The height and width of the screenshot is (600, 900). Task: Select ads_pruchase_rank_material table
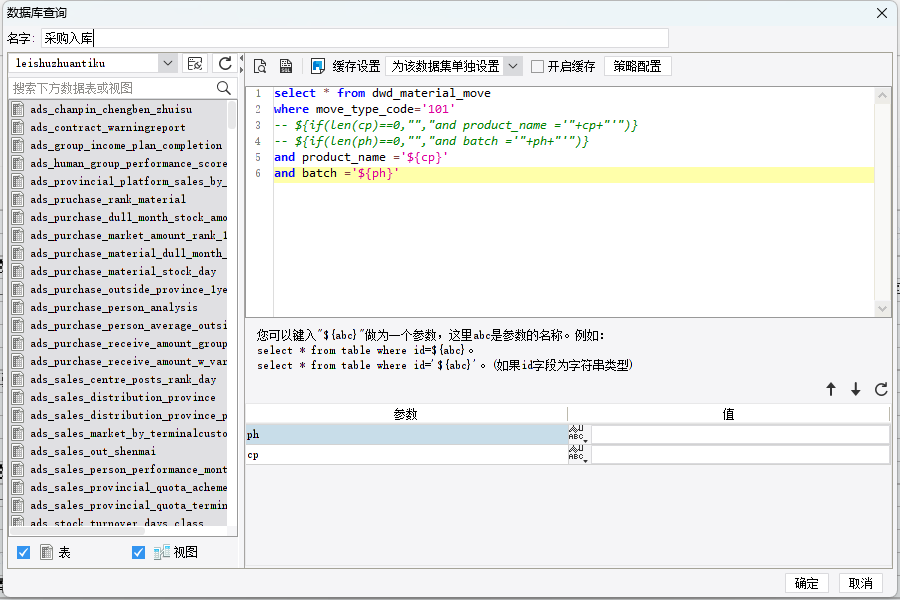pos(108,199)
